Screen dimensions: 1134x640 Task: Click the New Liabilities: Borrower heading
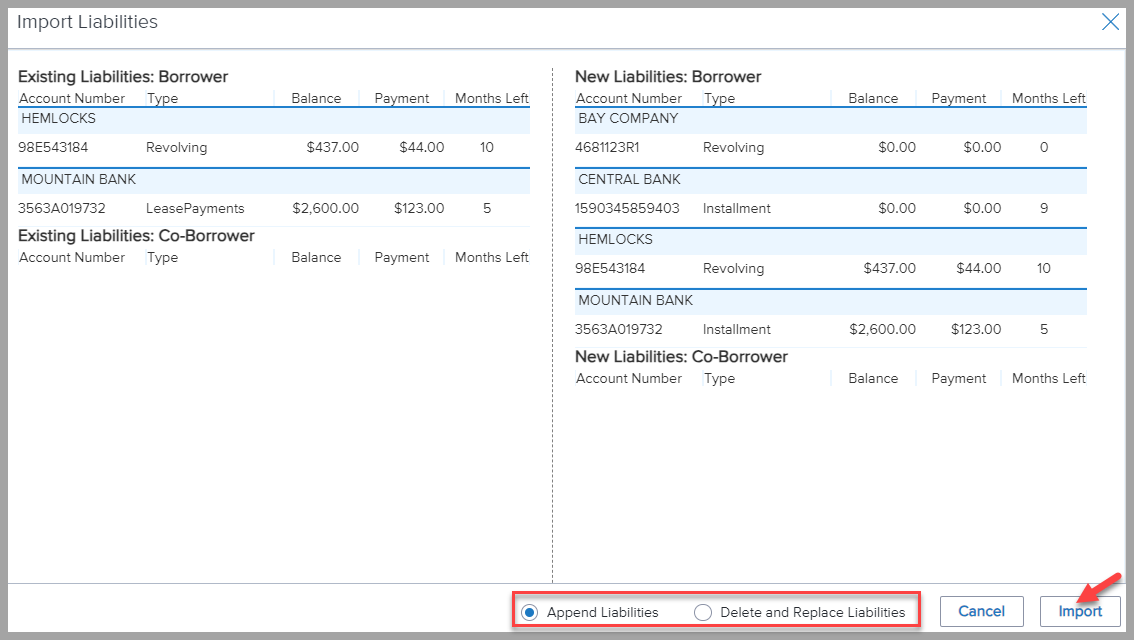[668, 77]
